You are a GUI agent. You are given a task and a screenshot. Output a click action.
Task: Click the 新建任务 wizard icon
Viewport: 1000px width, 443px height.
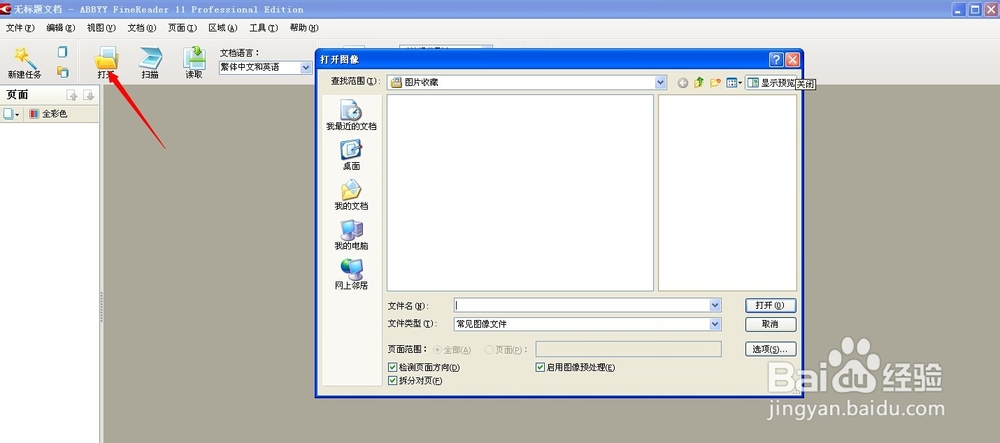coord(26,59)
